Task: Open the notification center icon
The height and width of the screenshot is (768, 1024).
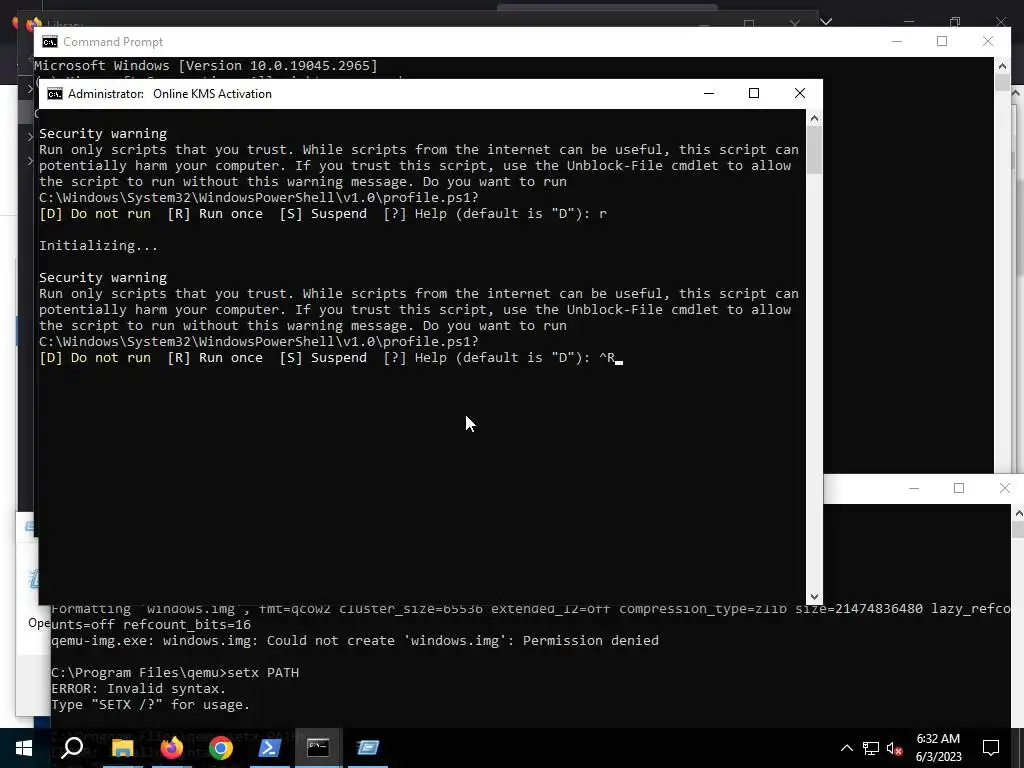Action: (991, 748)
